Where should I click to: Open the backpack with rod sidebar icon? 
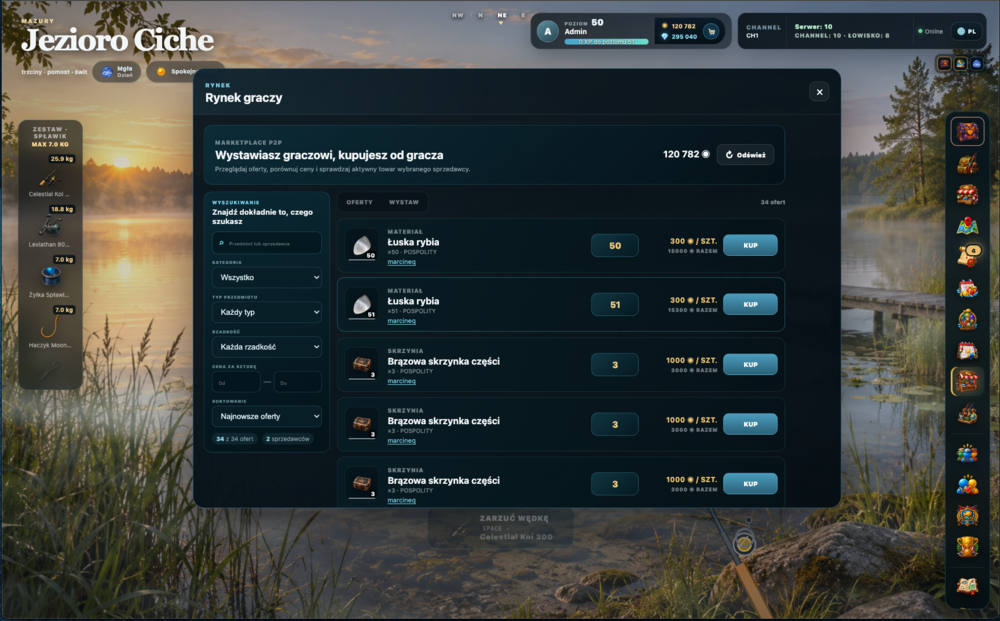[x=967, y=163]
